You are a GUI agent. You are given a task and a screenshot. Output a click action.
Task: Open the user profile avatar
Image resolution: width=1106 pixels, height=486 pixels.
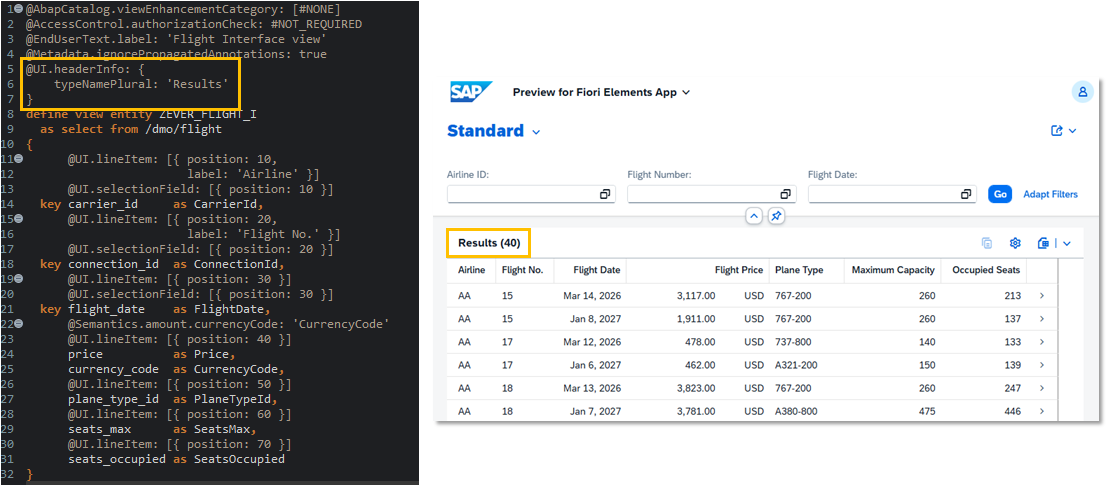coord(1081,92)
